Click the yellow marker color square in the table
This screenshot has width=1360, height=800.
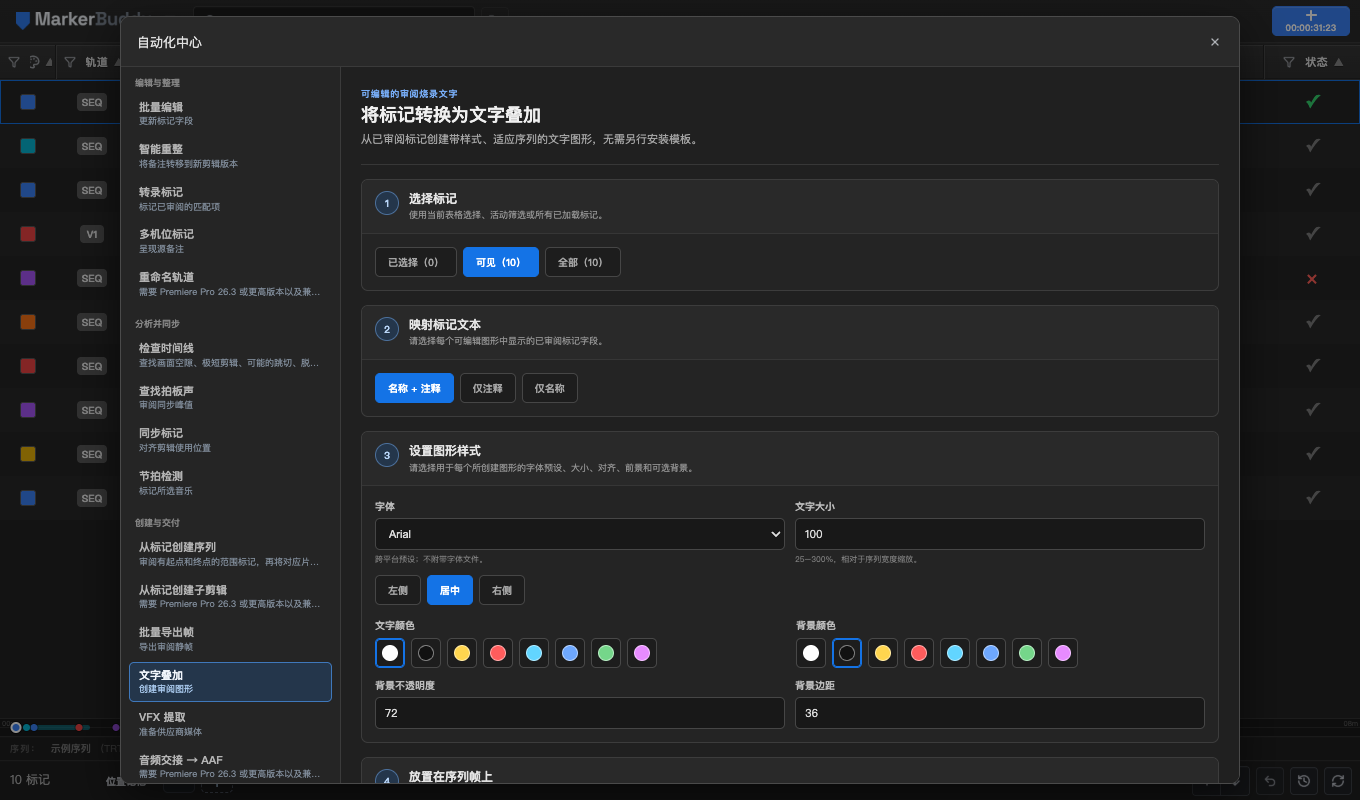[x=28, y=454]
